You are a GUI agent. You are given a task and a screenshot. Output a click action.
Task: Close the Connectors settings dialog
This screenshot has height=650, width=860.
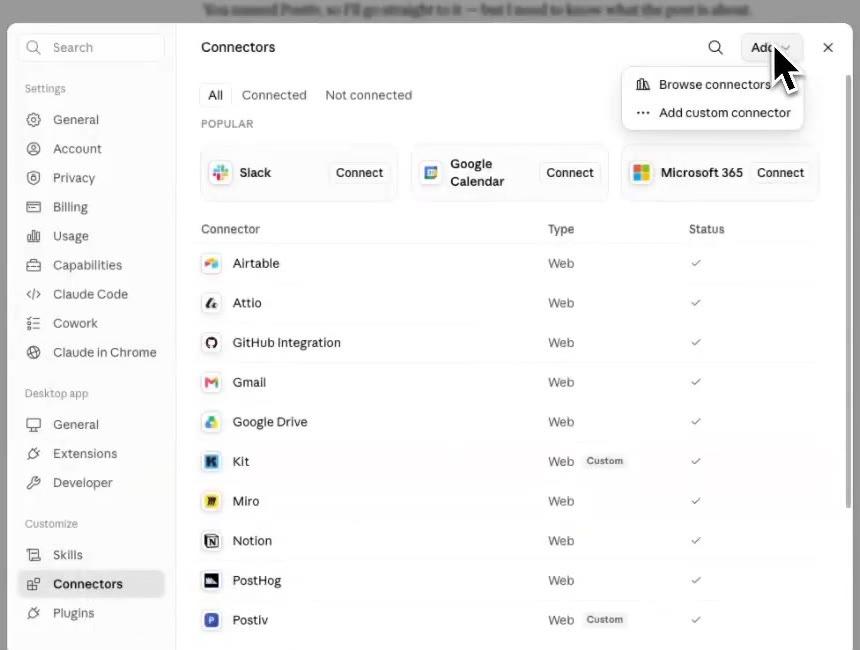coord(828,48)
